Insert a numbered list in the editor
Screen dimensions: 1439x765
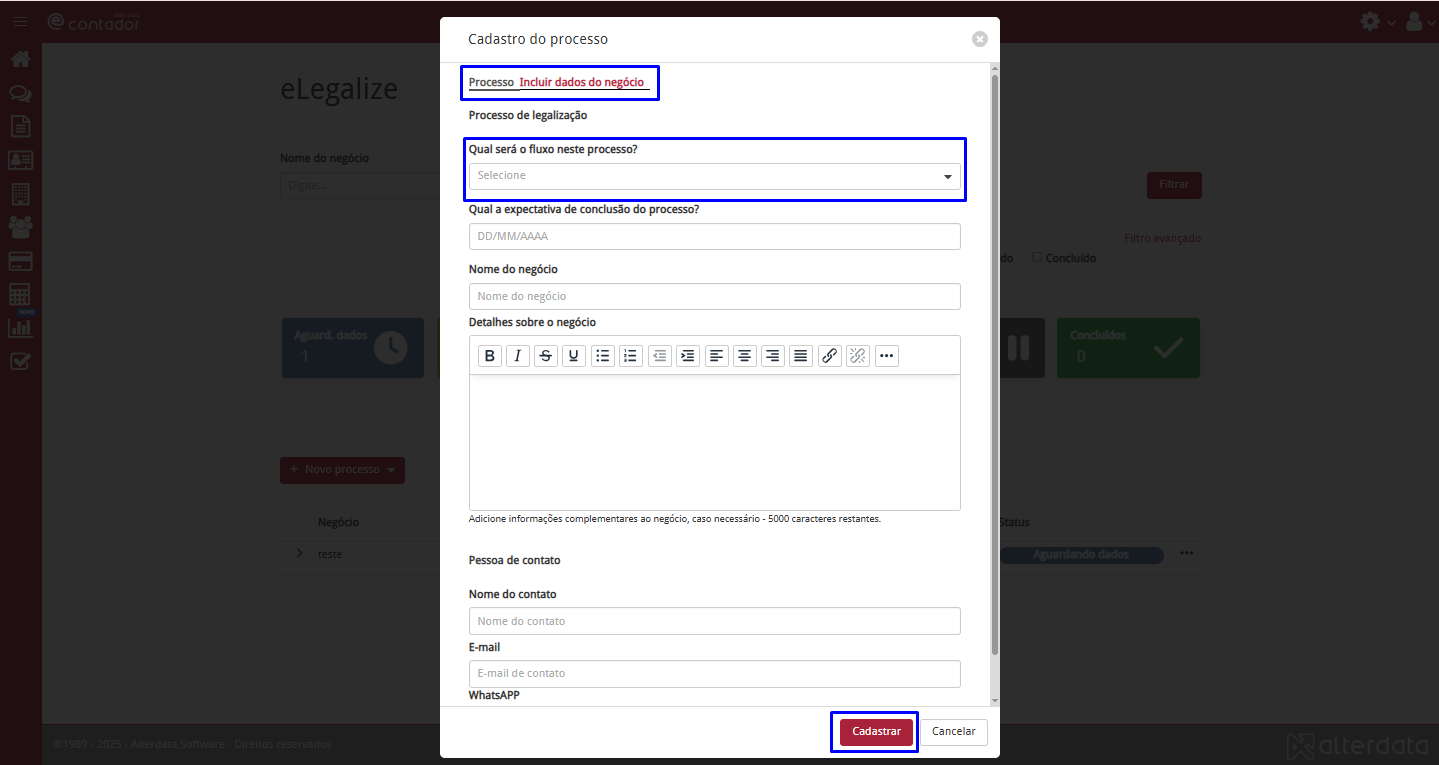click(631, 355)
